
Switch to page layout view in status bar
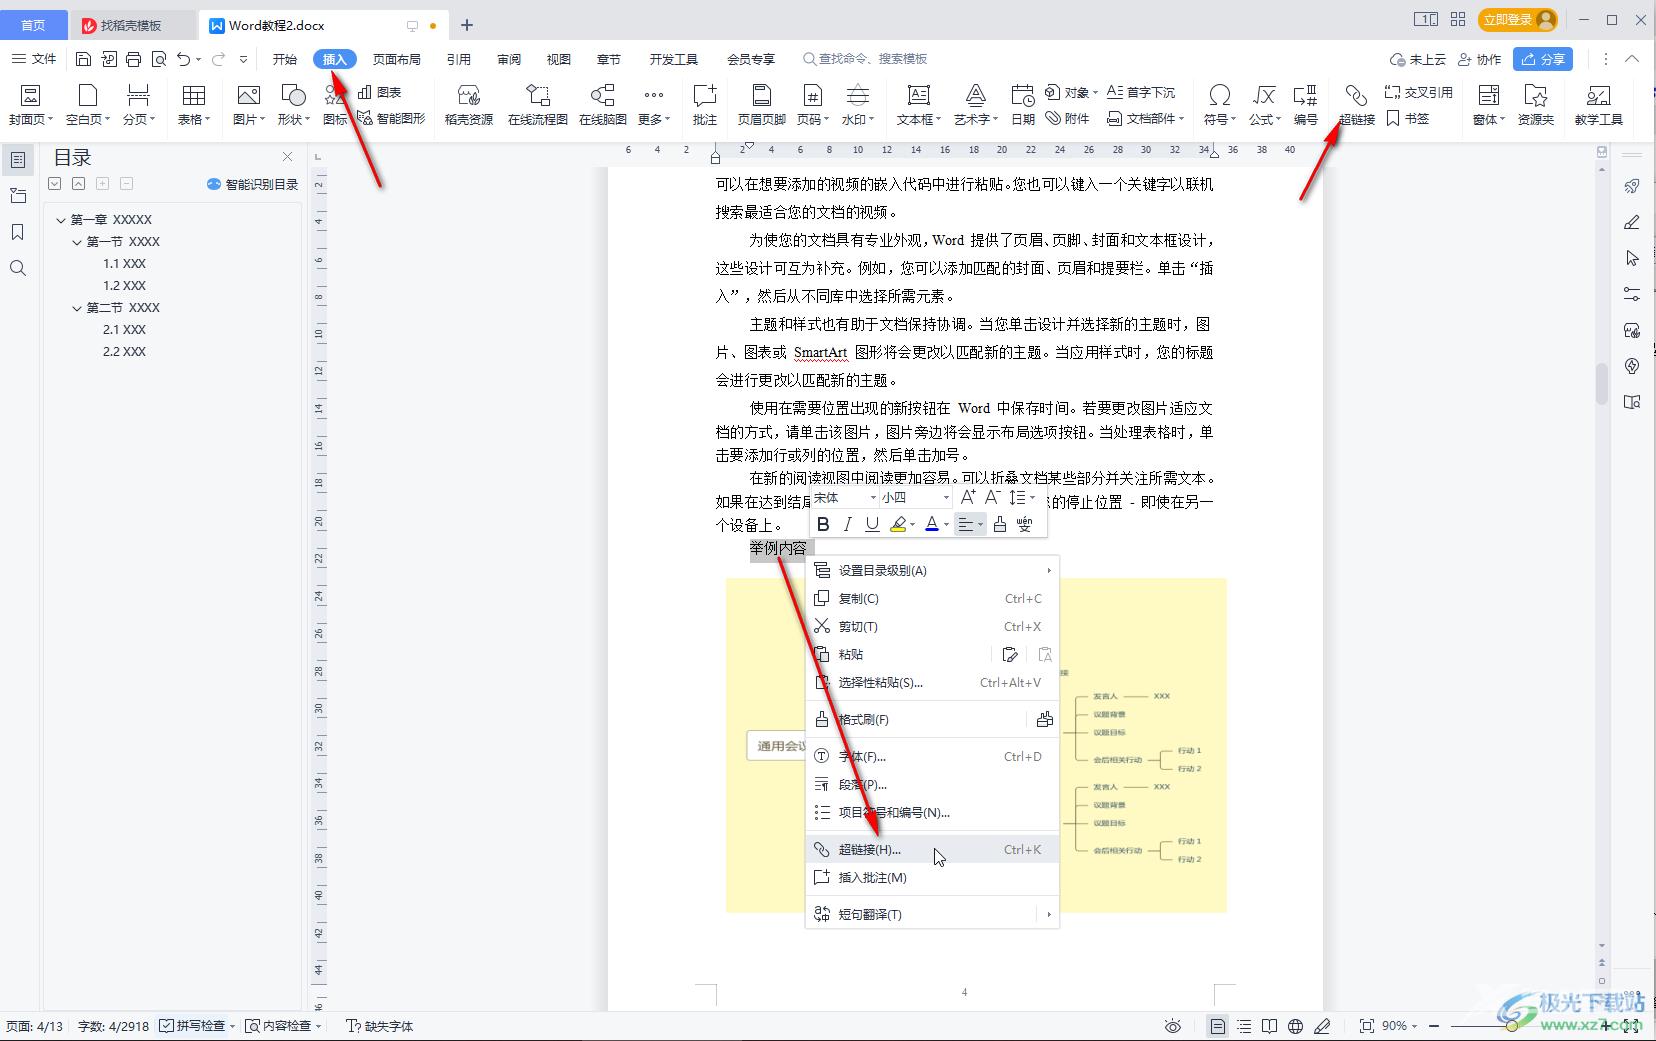coord(1217,1026)
